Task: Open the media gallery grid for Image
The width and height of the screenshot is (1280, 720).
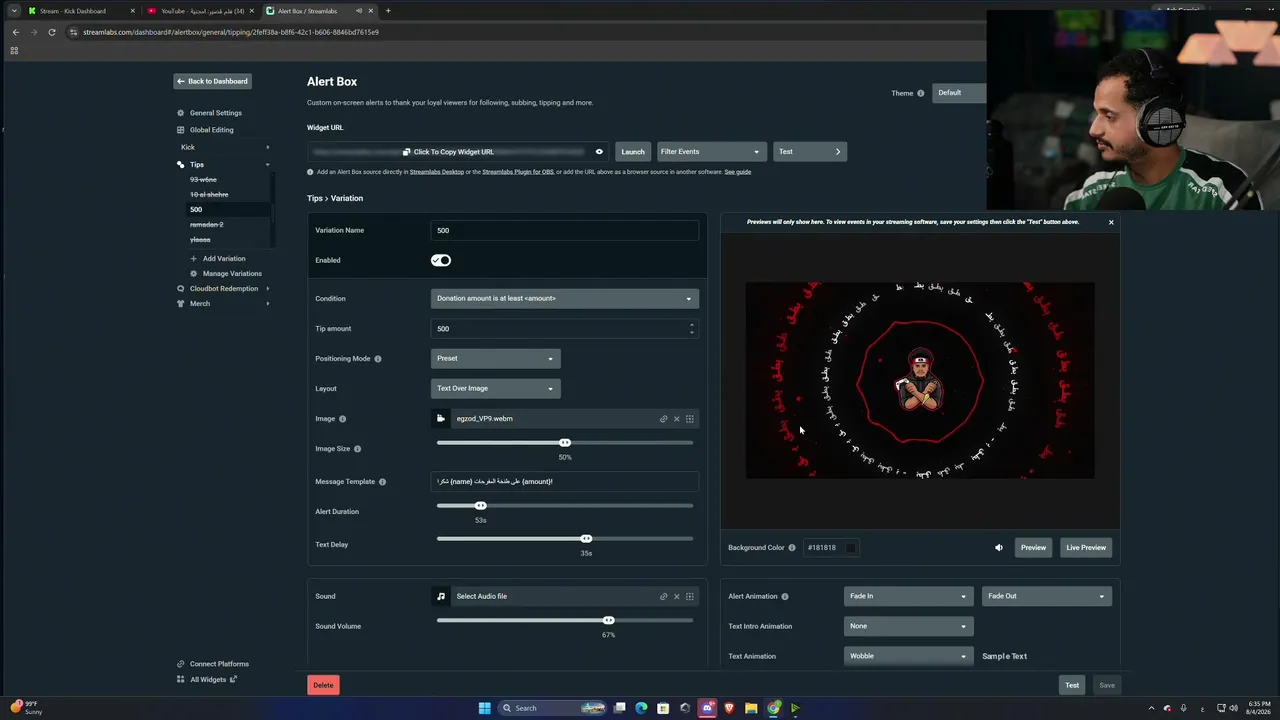Action: tap(689, 419)
